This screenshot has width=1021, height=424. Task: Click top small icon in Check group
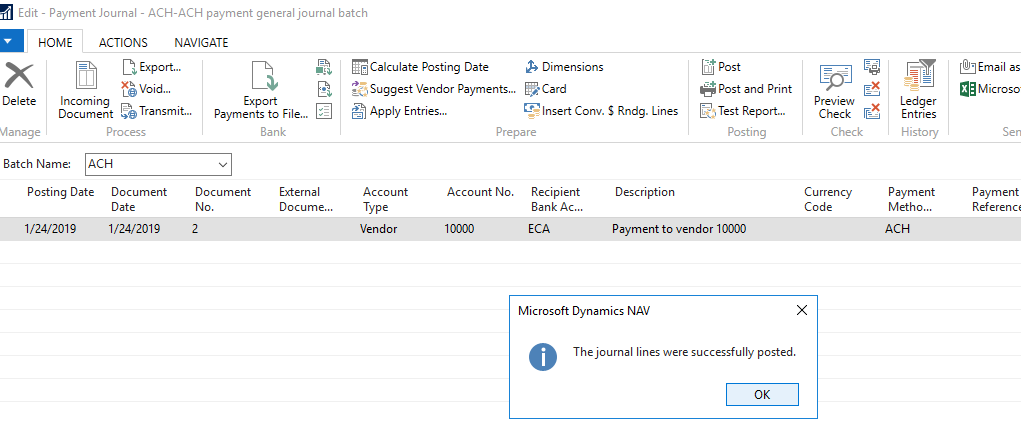(872, 66)
